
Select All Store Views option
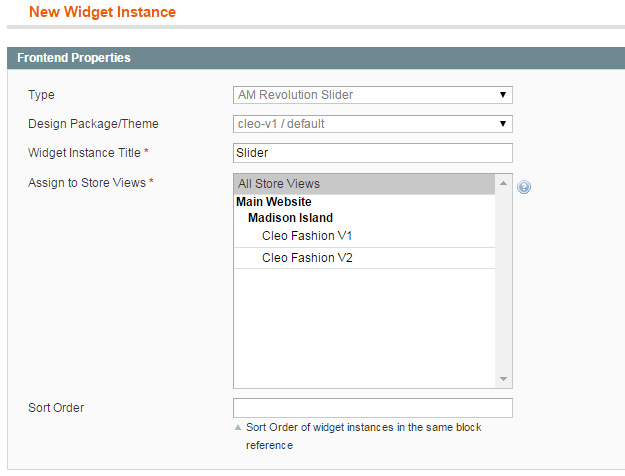(x=364, y=184)
